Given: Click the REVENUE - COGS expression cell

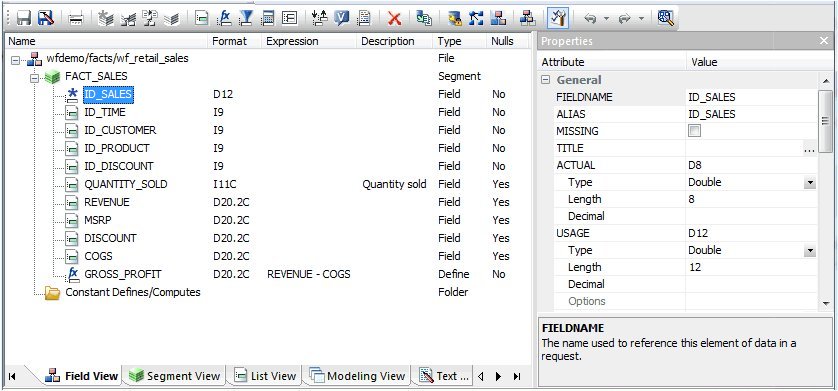Looking at the screenshot, I should coord(308,274).
